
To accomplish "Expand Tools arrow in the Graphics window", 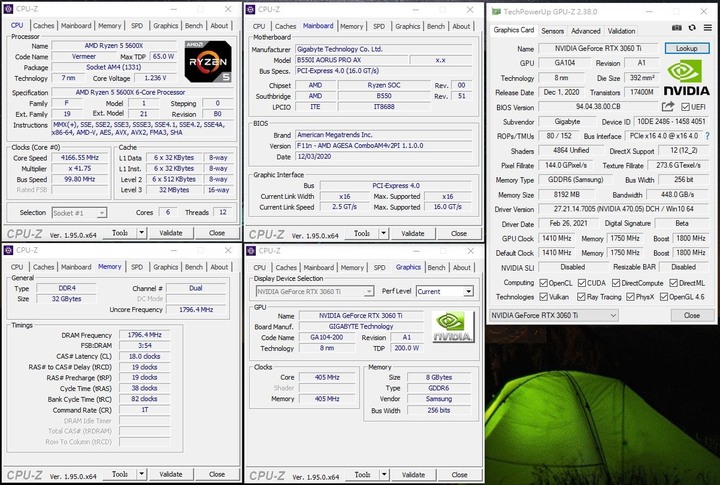I will tap(384, 474).
